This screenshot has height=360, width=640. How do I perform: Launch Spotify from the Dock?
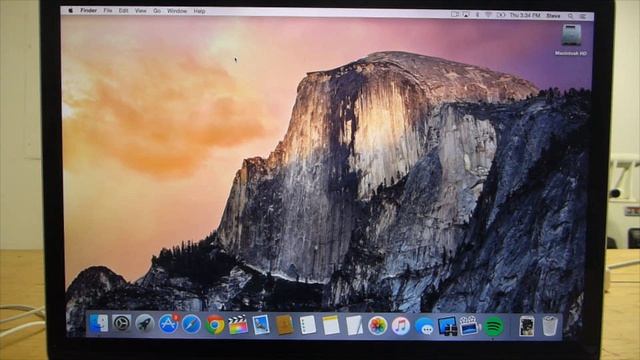tap(494, 326)
